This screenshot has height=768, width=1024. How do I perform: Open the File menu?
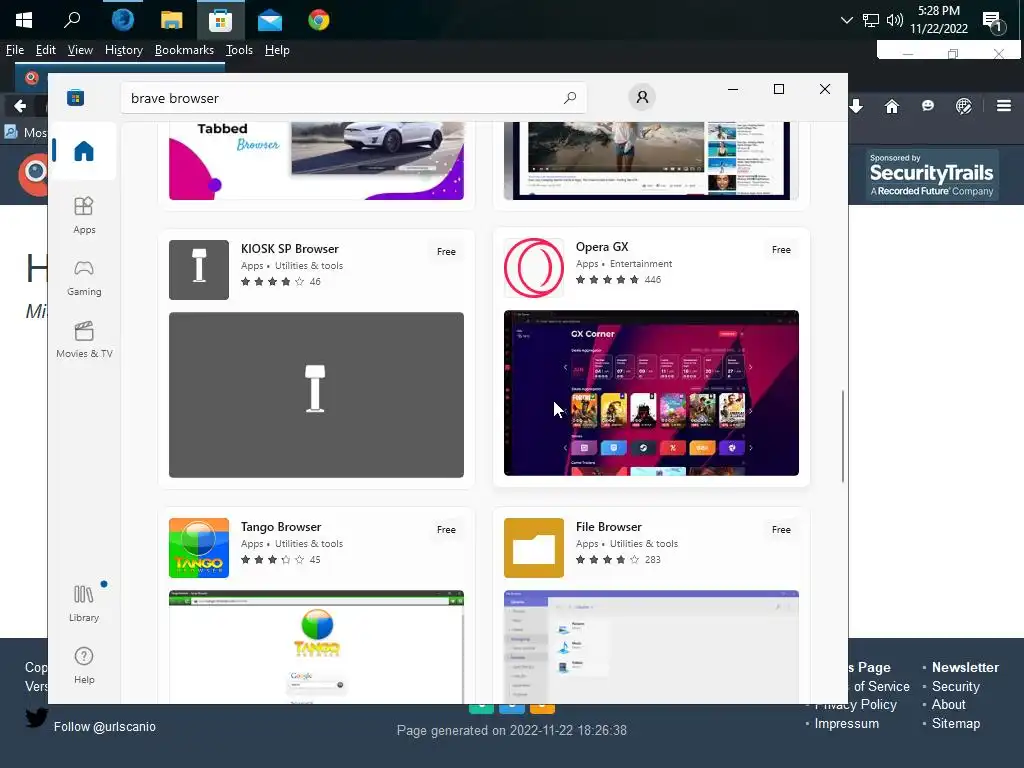[x=14, y=50]
